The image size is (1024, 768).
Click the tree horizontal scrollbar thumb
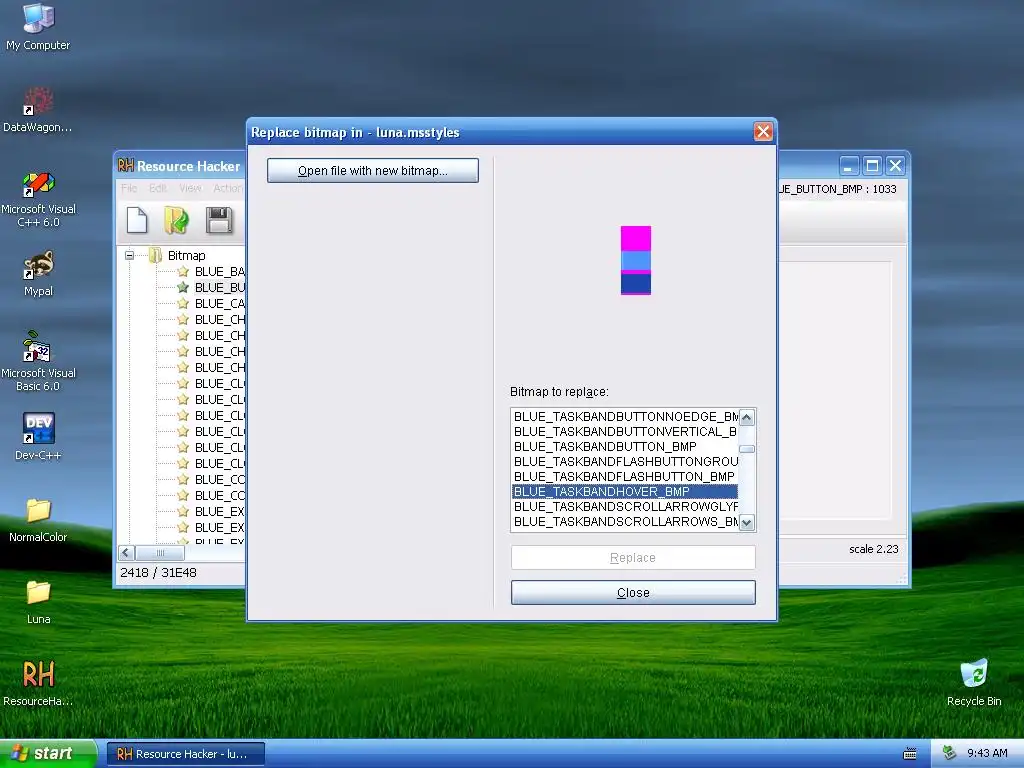coord(160,552)
